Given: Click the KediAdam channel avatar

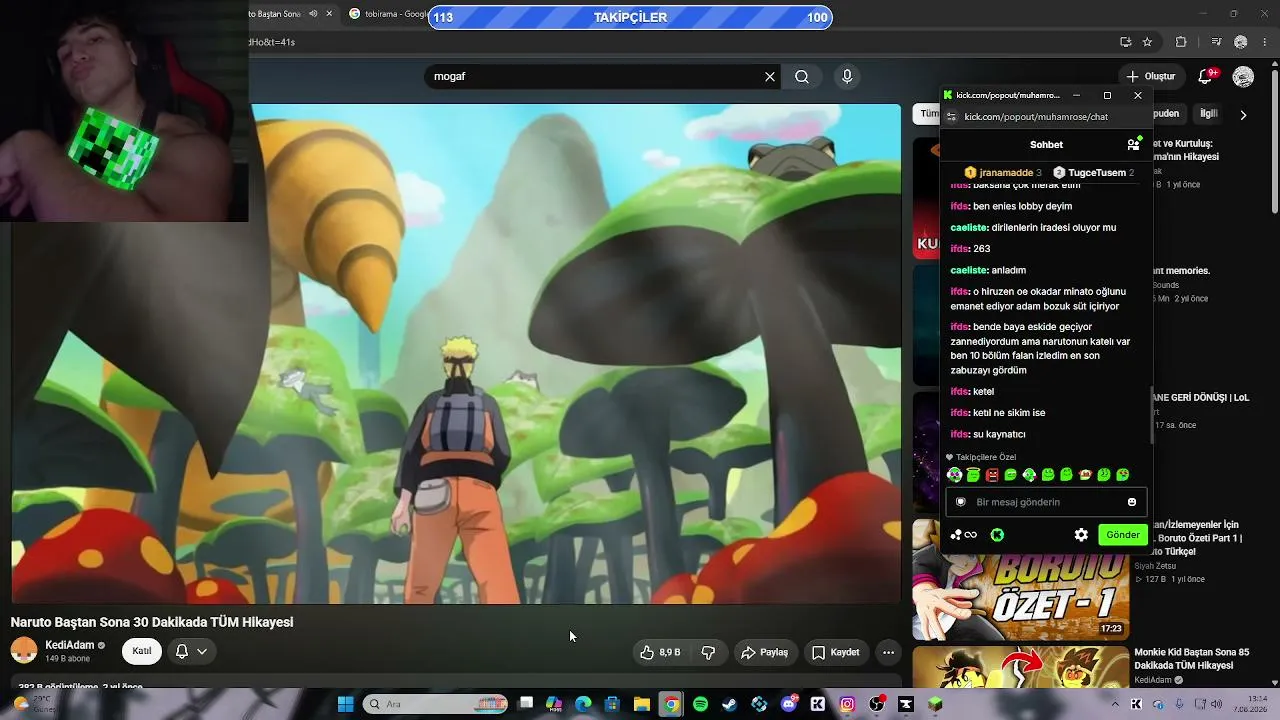Looking at the screenshot, I should pyautogui.click(x=24, y=651).
